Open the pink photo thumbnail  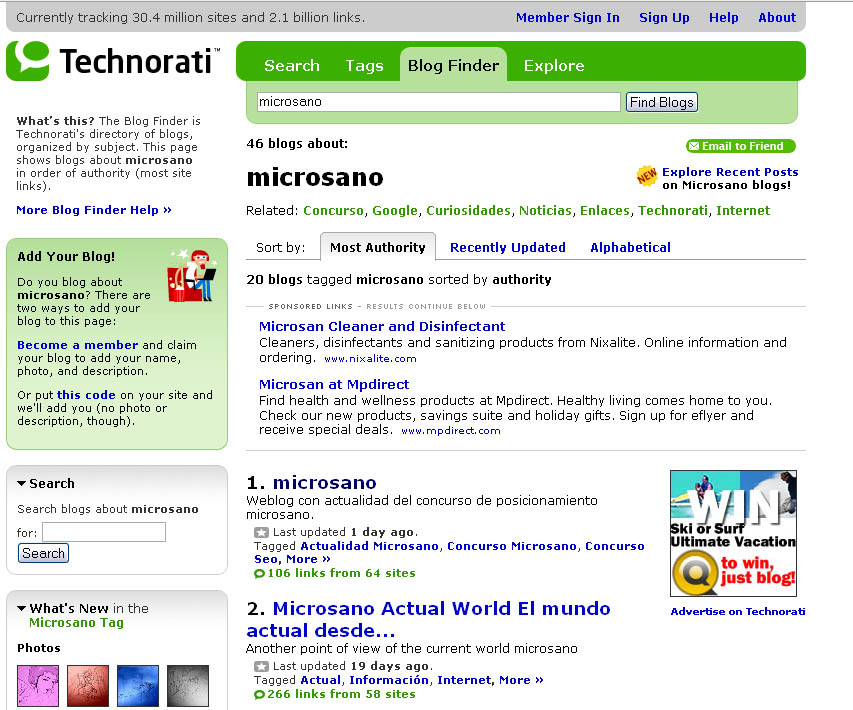(x=38, y=686)
